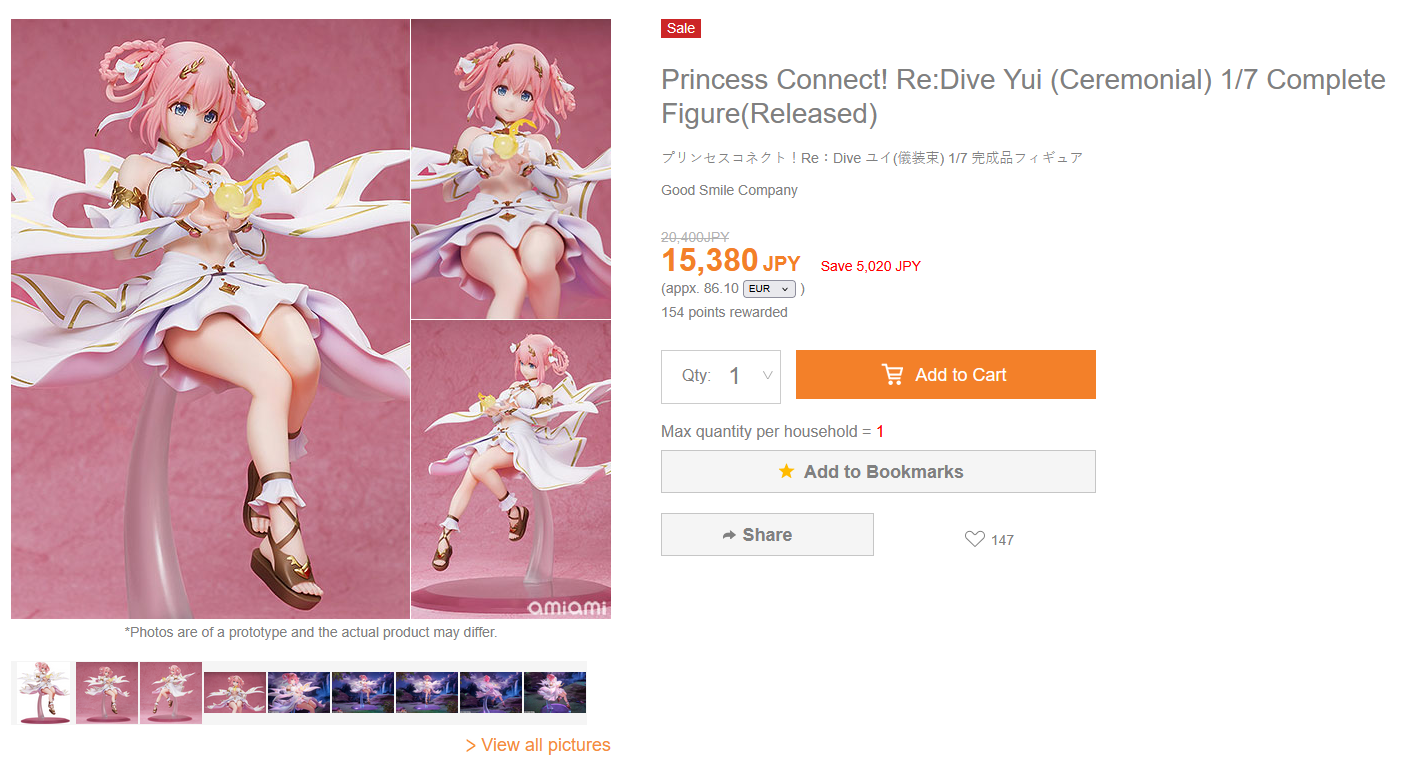Select the last thumbnail in the gallery strip
Screen dimensions: 1401x763
click(x=555, y=692)
